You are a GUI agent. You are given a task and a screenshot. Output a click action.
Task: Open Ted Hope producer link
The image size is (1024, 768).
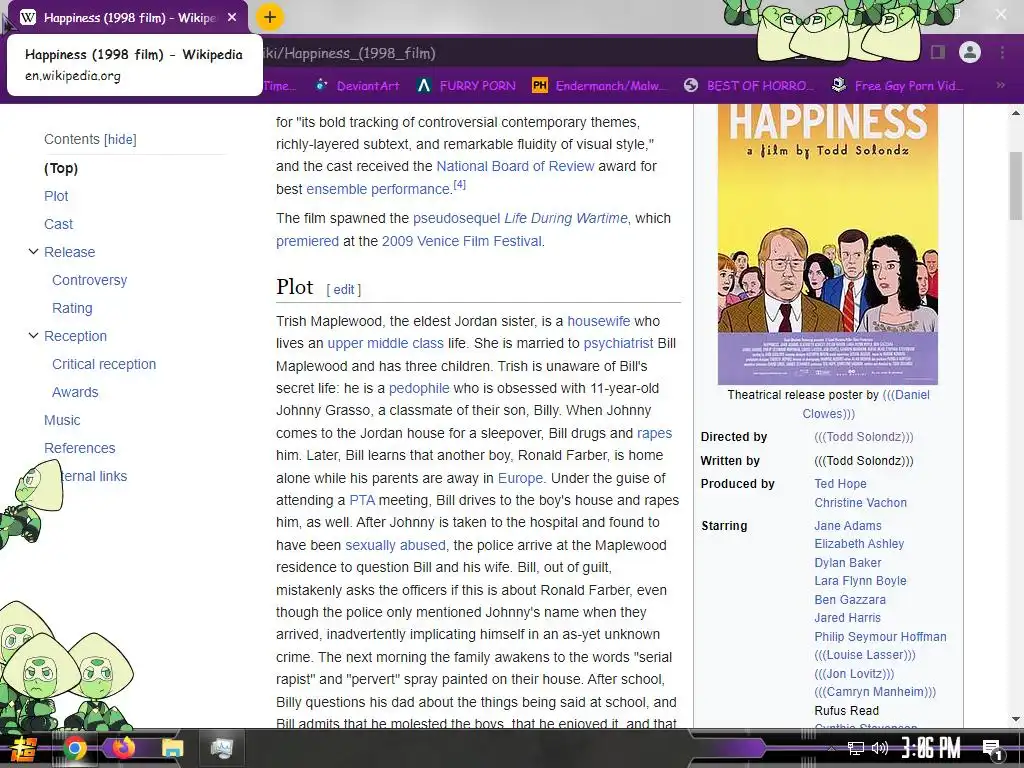coord(840,484)
